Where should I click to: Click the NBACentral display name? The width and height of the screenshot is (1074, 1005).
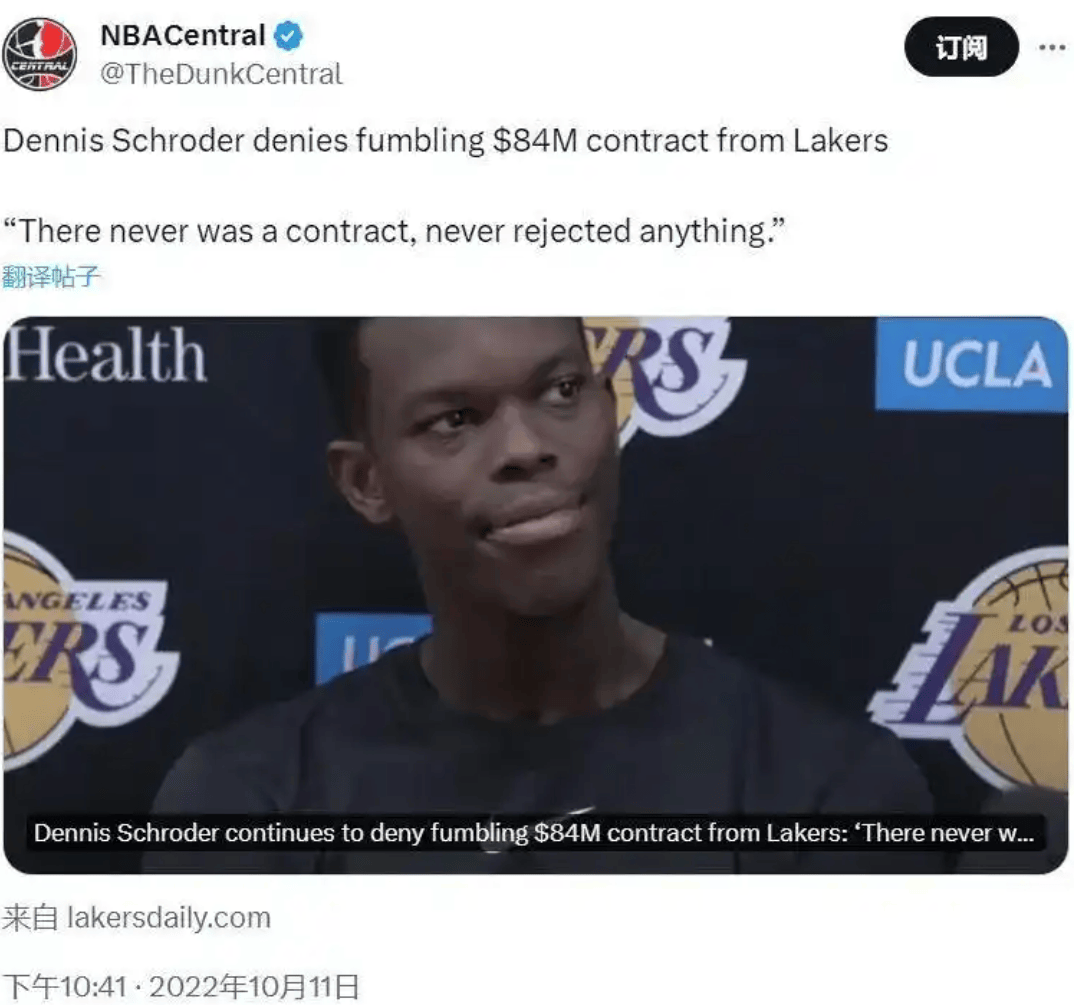click(183, 36)
